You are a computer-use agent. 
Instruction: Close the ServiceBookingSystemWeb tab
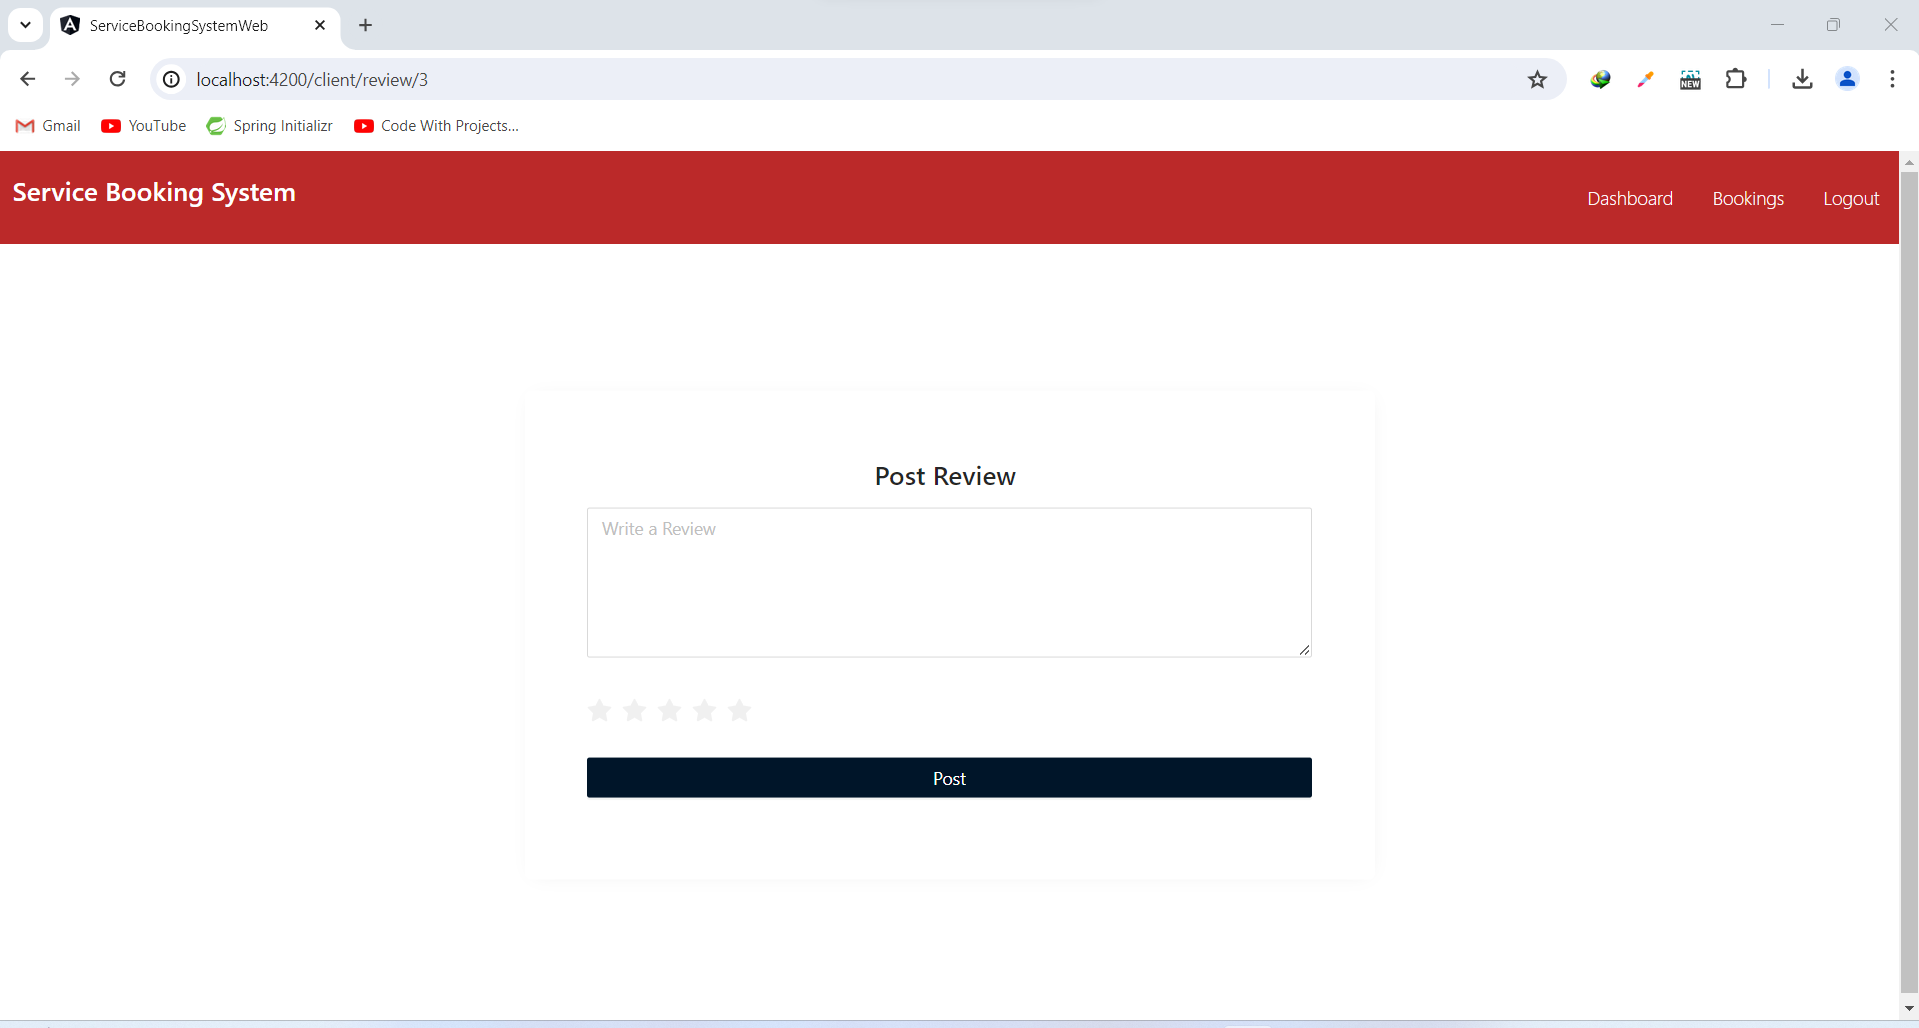point(320,25)
